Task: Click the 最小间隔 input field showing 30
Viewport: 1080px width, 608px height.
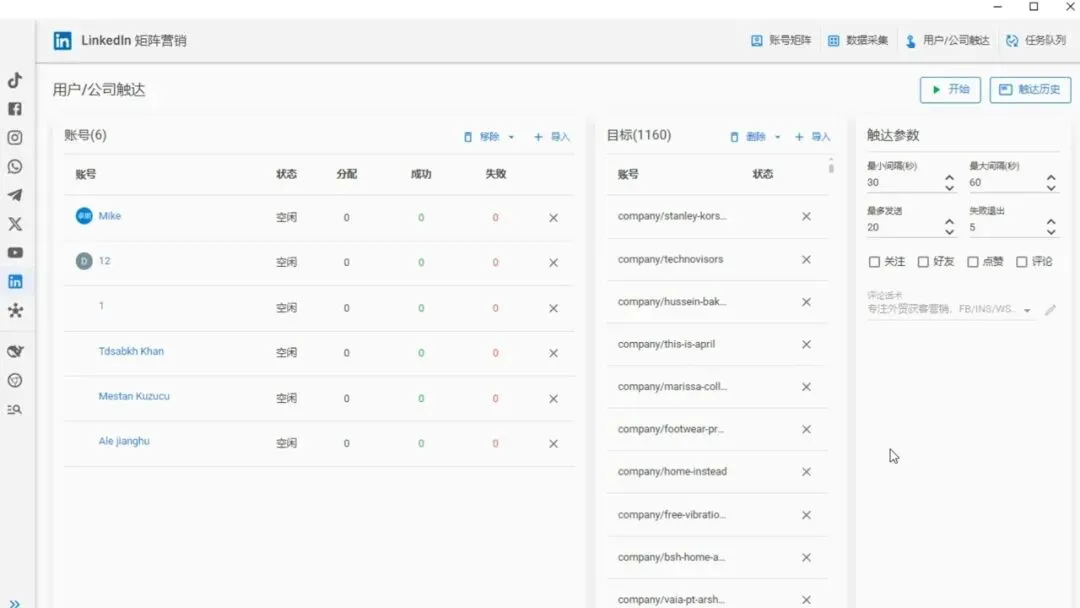Action: click(904, 182)
